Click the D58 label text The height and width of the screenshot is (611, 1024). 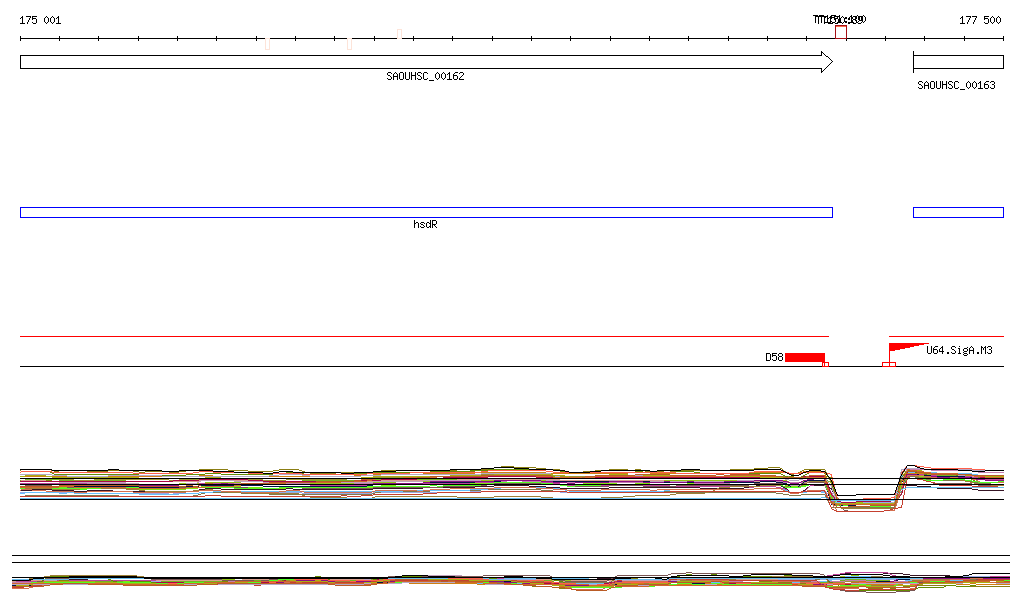tap(774, 357)
